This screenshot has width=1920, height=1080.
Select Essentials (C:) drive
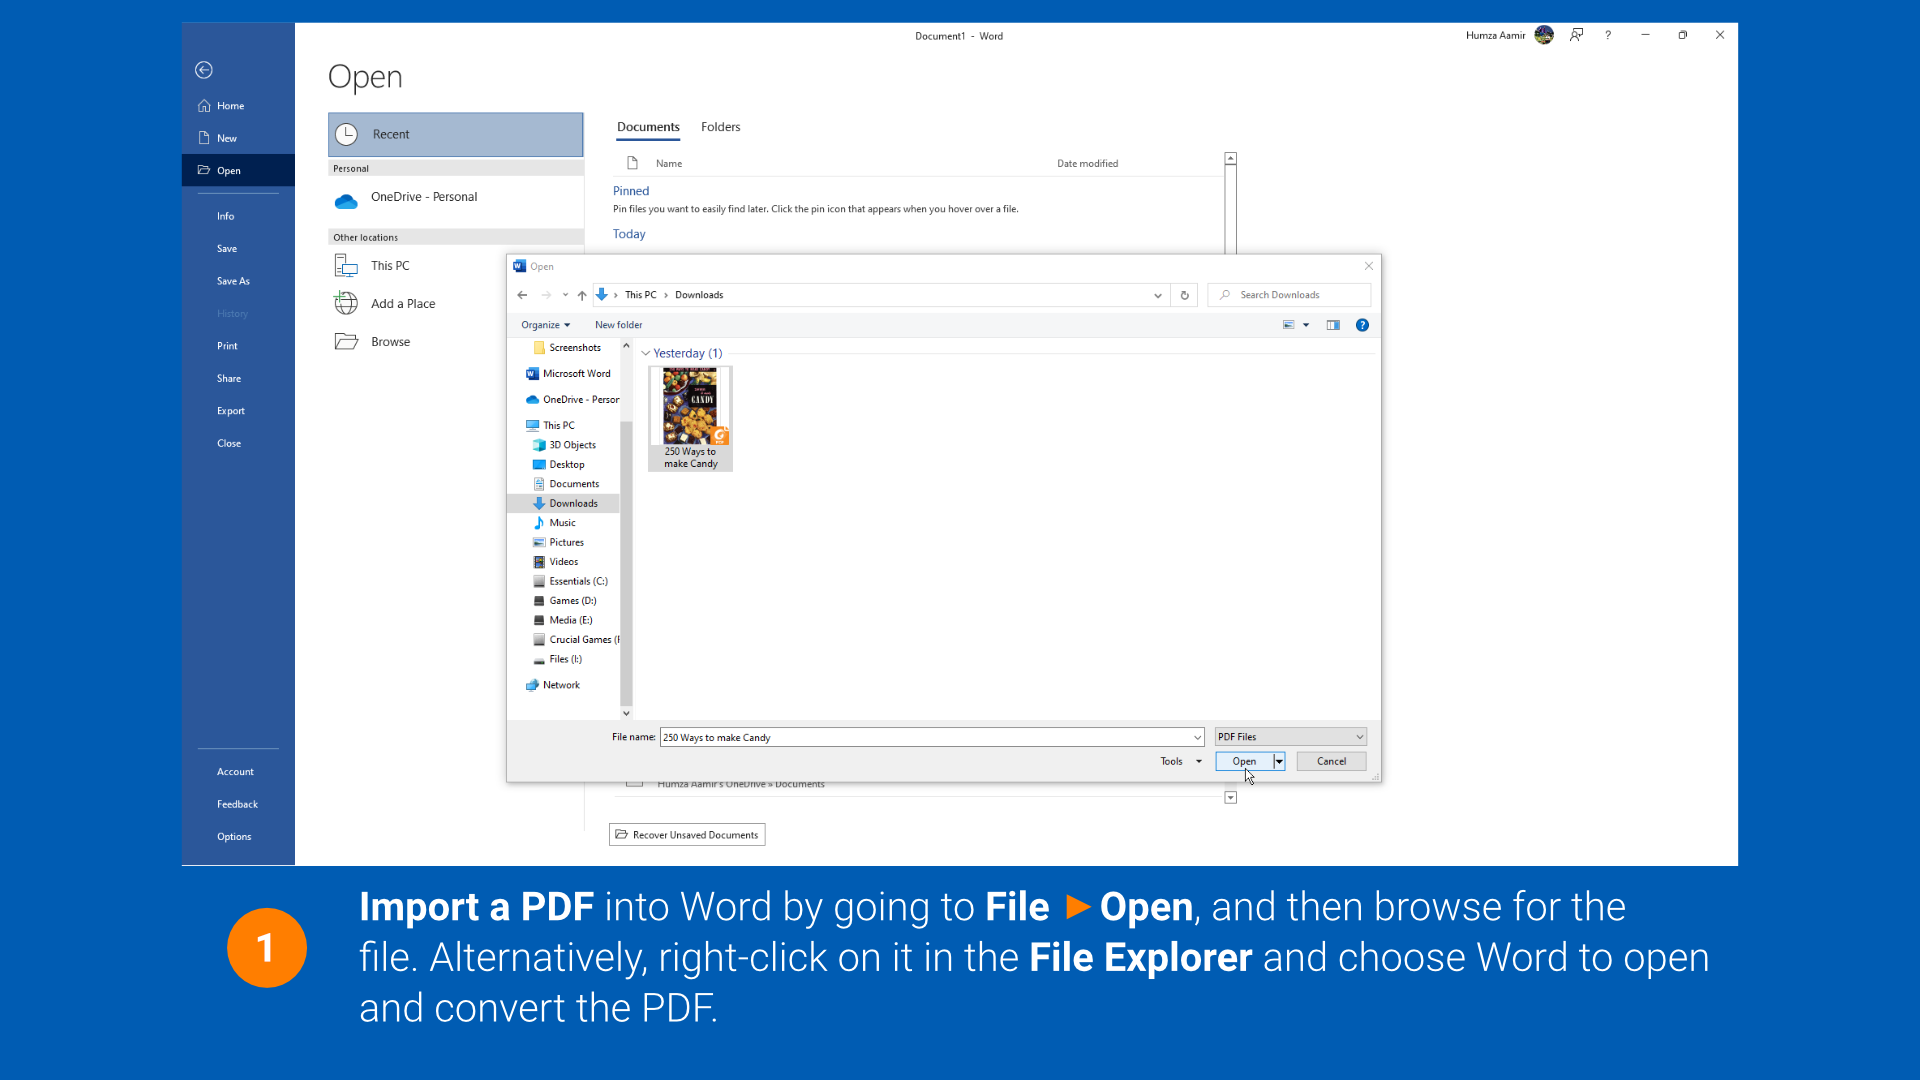pos(571,582)
